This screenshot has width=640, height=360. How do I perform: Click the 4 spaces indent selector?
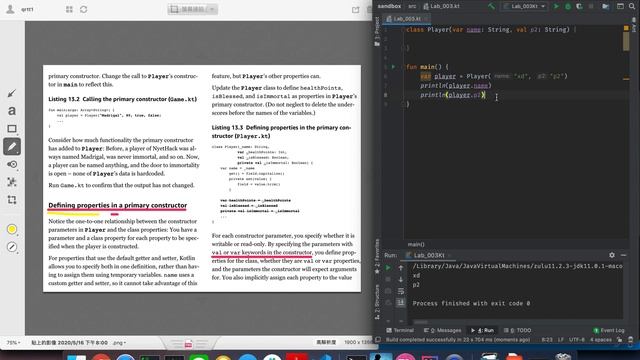pos(601,340)
